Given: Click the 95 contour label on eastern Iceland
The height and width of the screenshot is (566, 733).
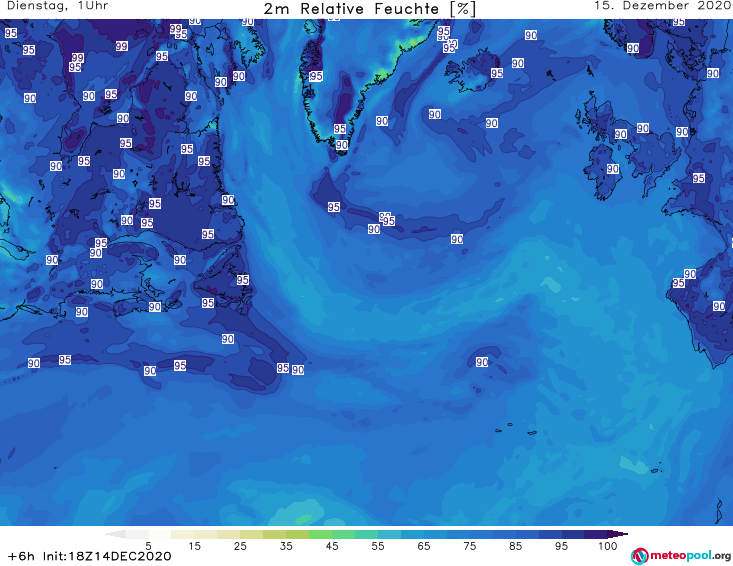Looking at the screenshot, I should click(497, 73).
